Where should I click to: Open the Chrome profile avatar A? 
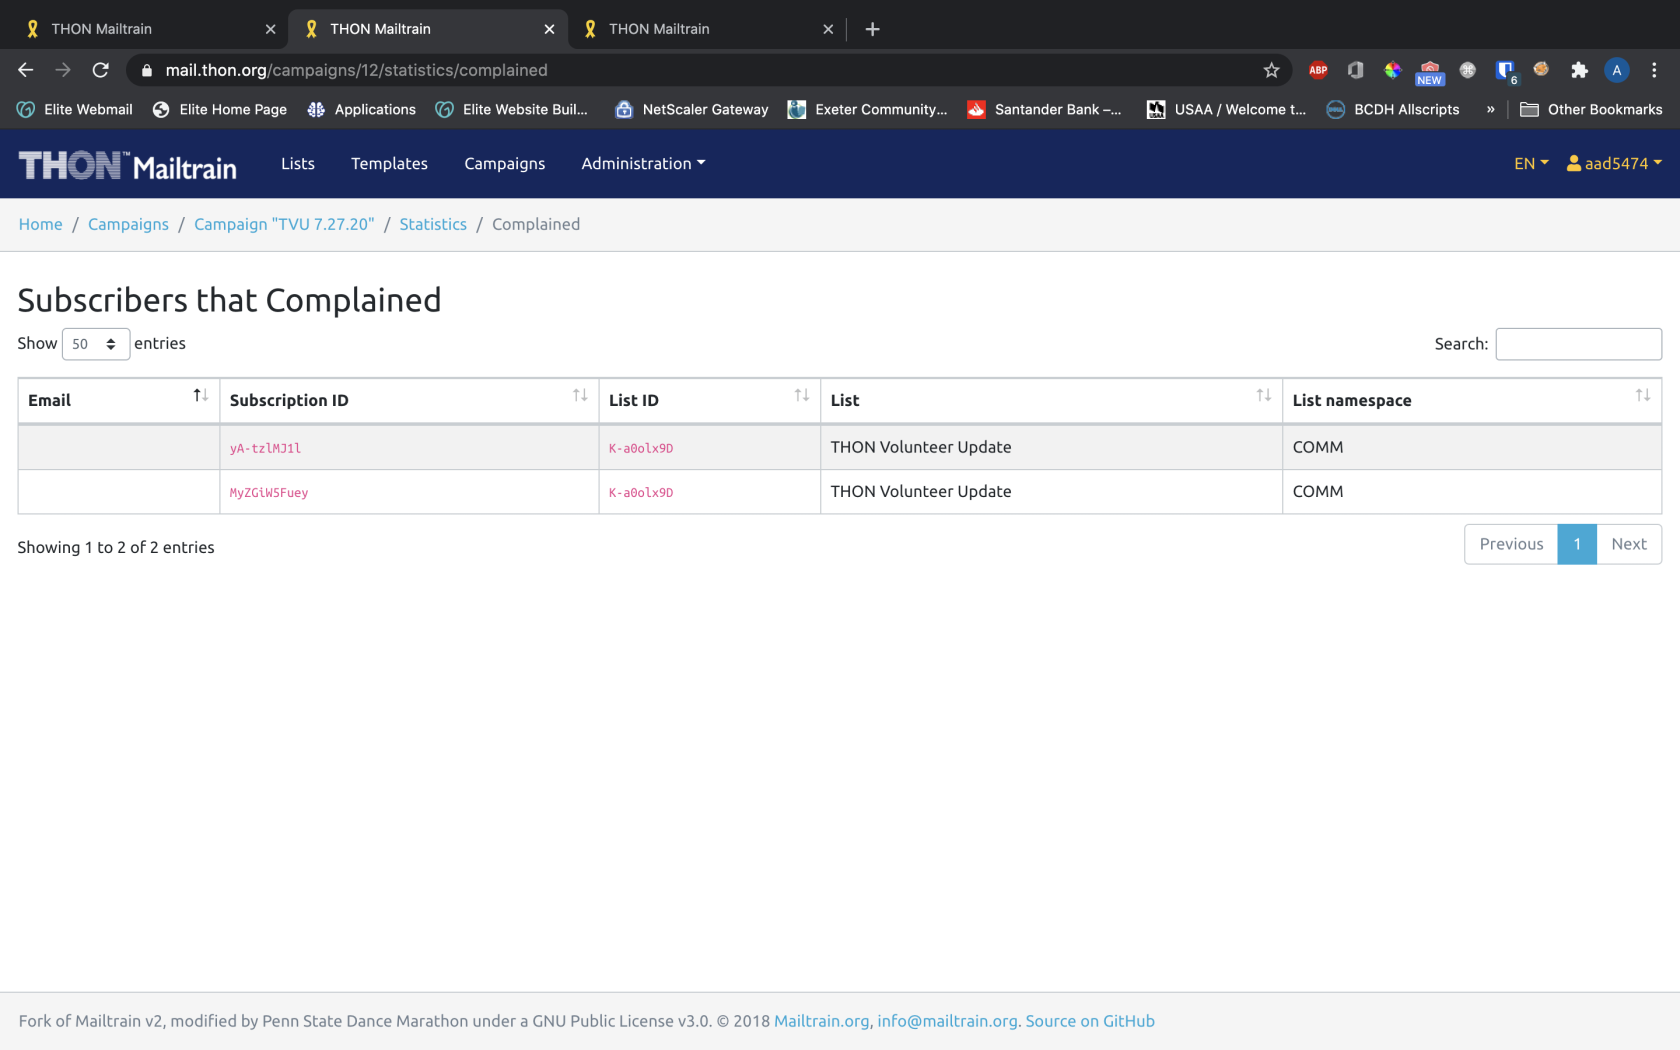pos(1616,70)
